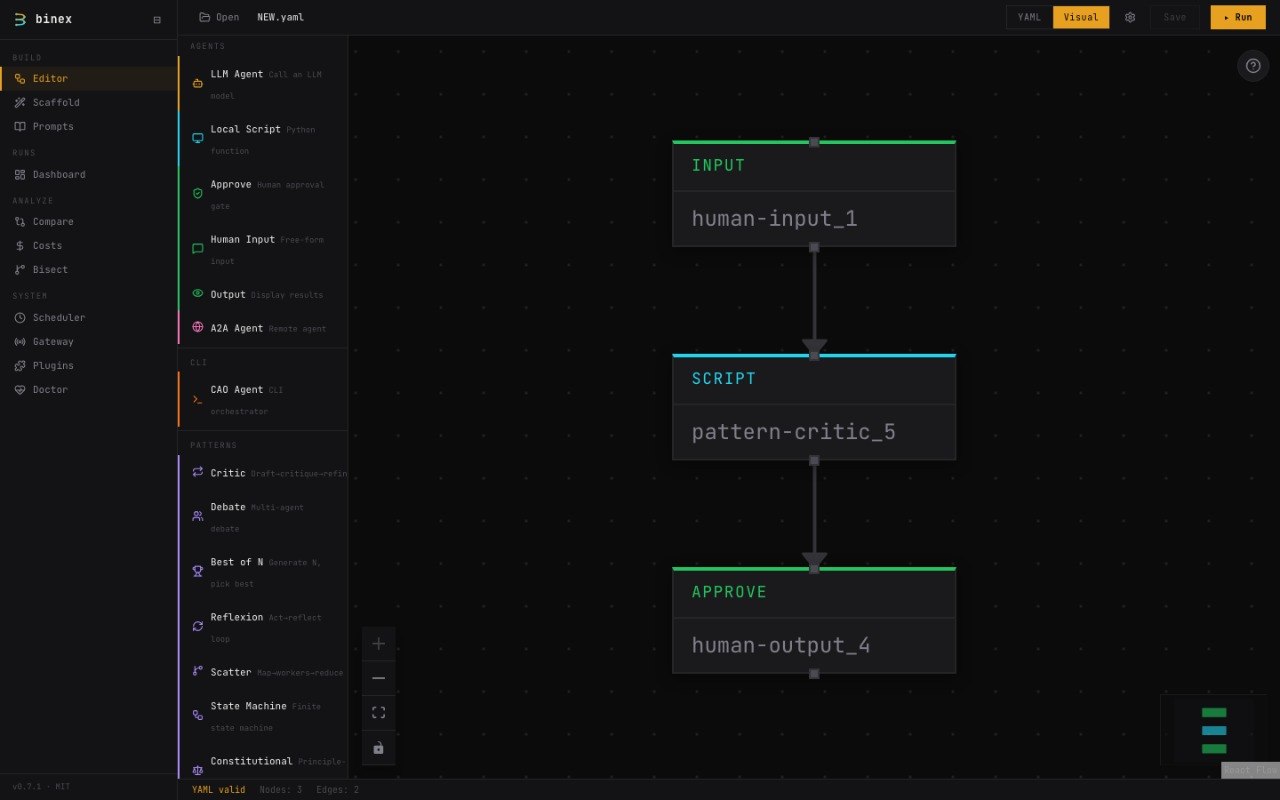Viewport: 1280px width, 800px height.
Task: Open the Doctor page
Action: (x=89, y=390)
